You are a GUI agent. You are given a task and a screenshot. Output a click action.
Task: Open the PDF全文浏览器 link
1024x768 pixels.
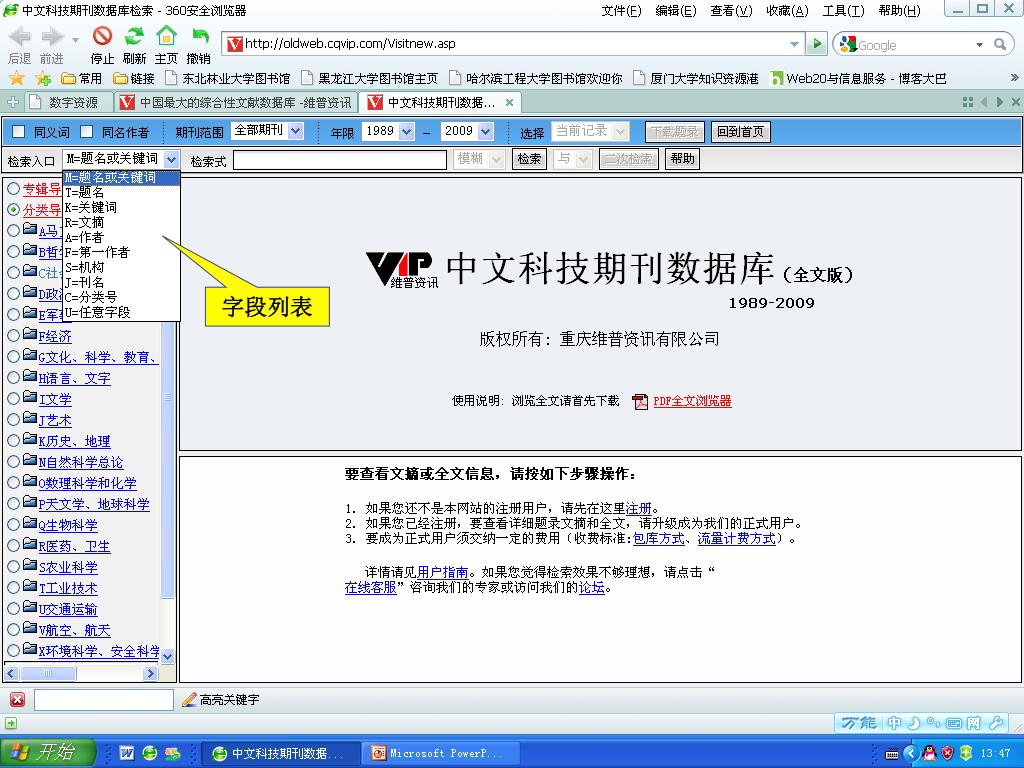click(692, 401)
